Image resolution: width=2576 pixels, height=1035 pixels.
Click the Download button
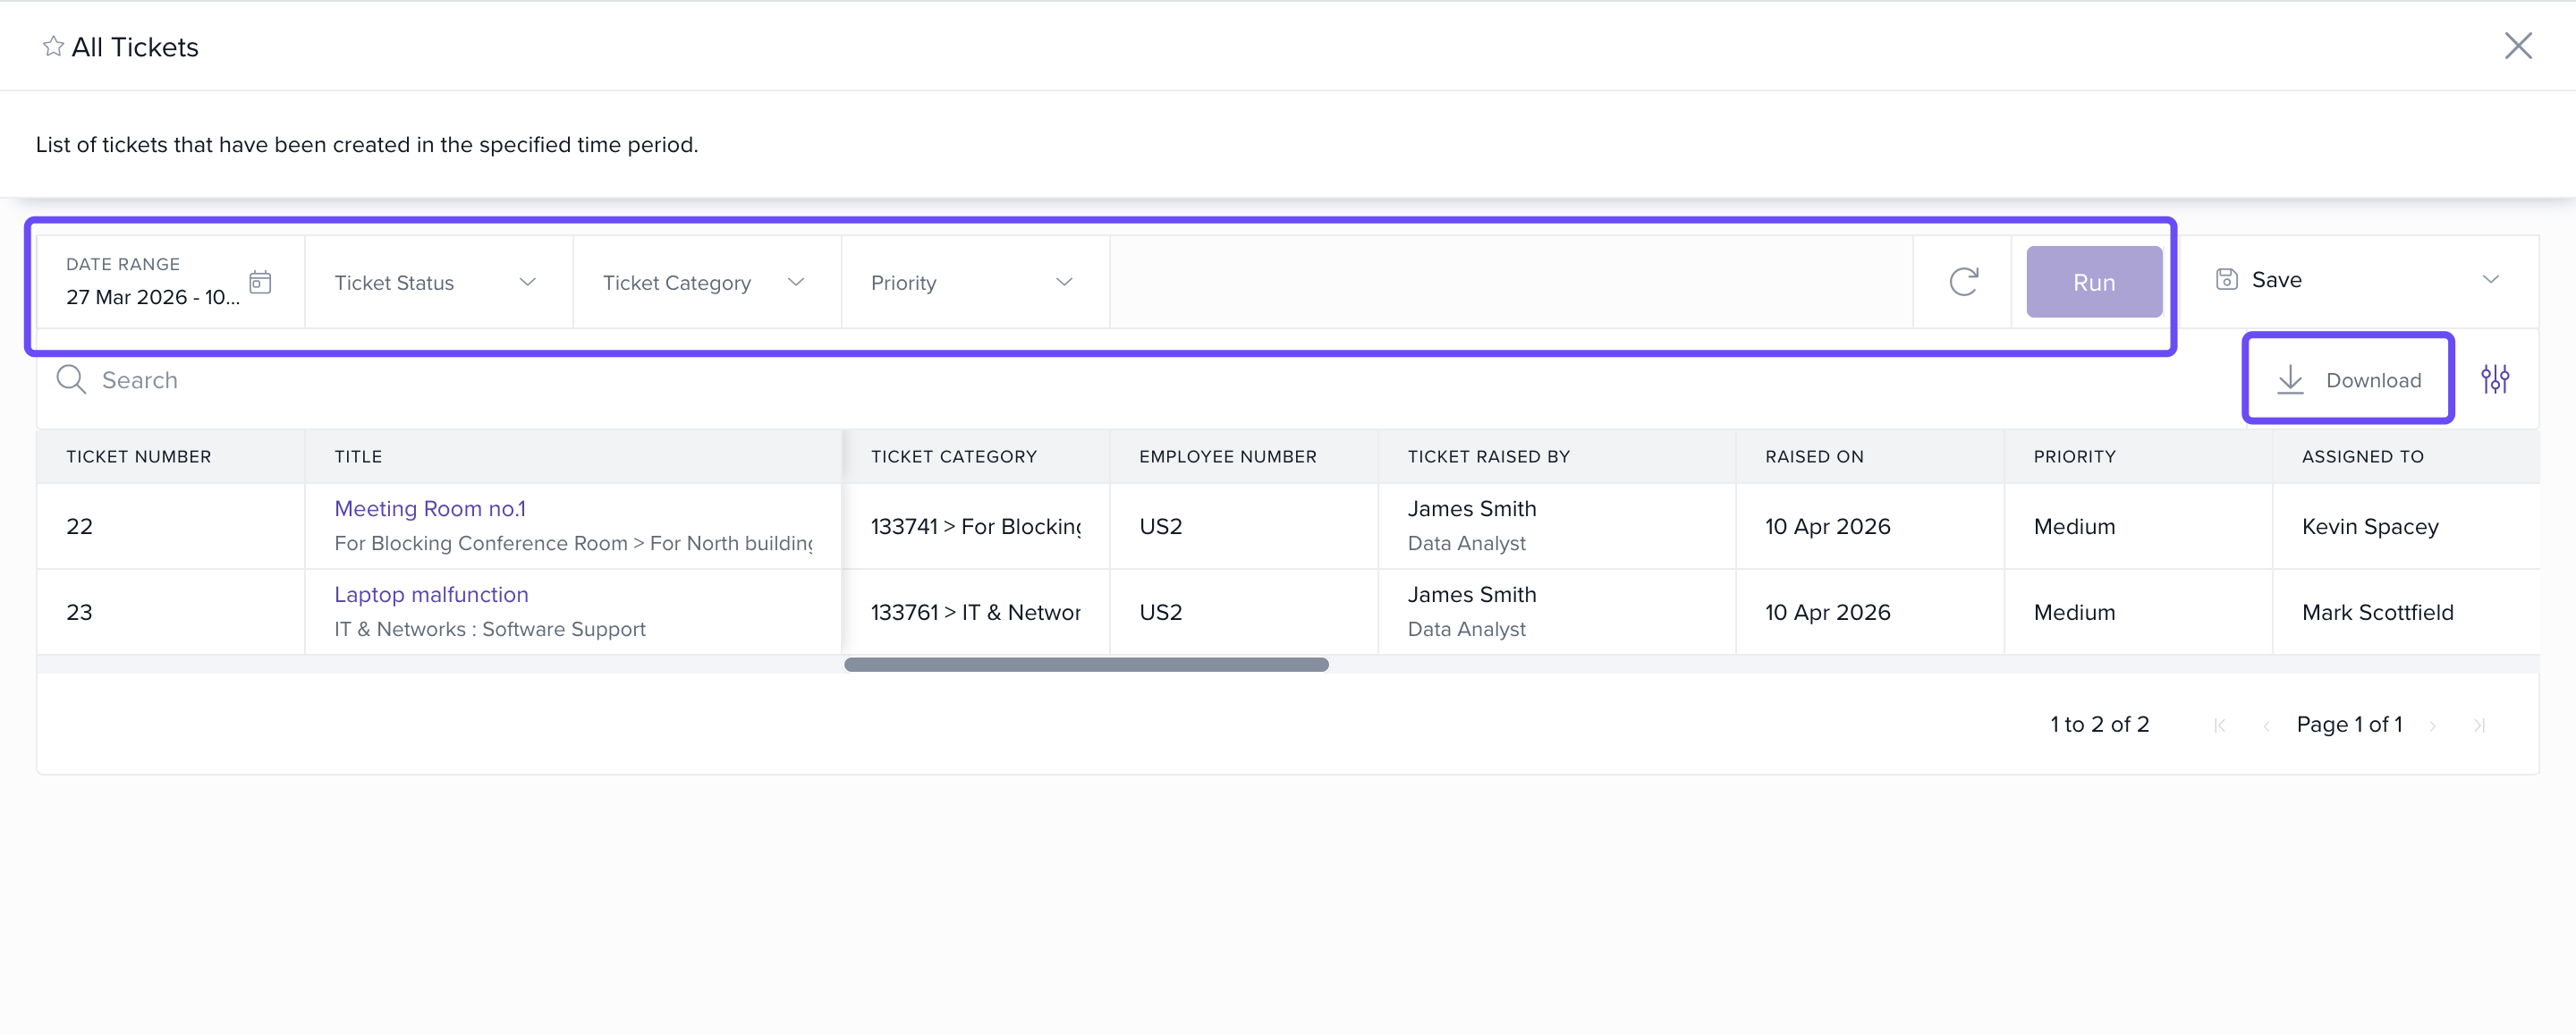pyautogui.click(x=2348, y=380)
